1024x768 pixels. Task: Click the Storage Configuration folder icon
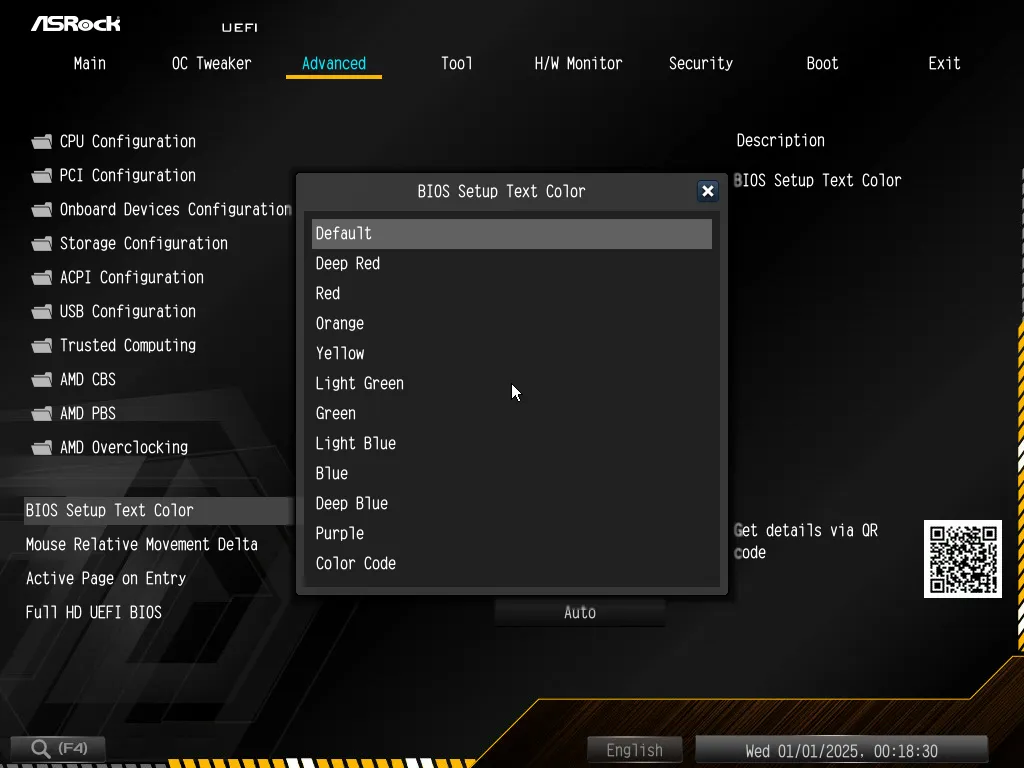pyautogui.click(x=41, y=244)
